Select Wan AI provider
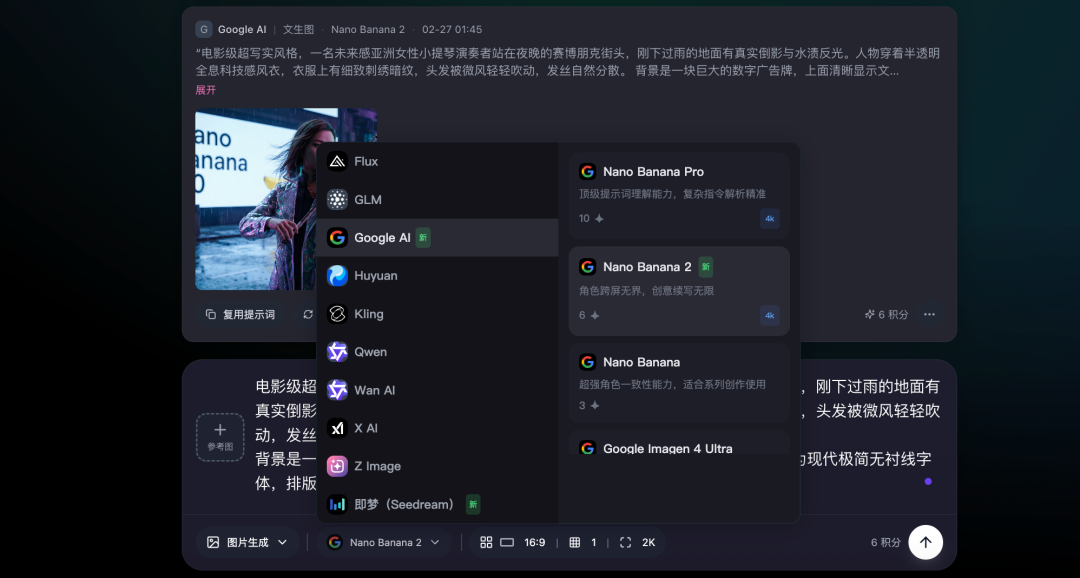 pos(437,390)
